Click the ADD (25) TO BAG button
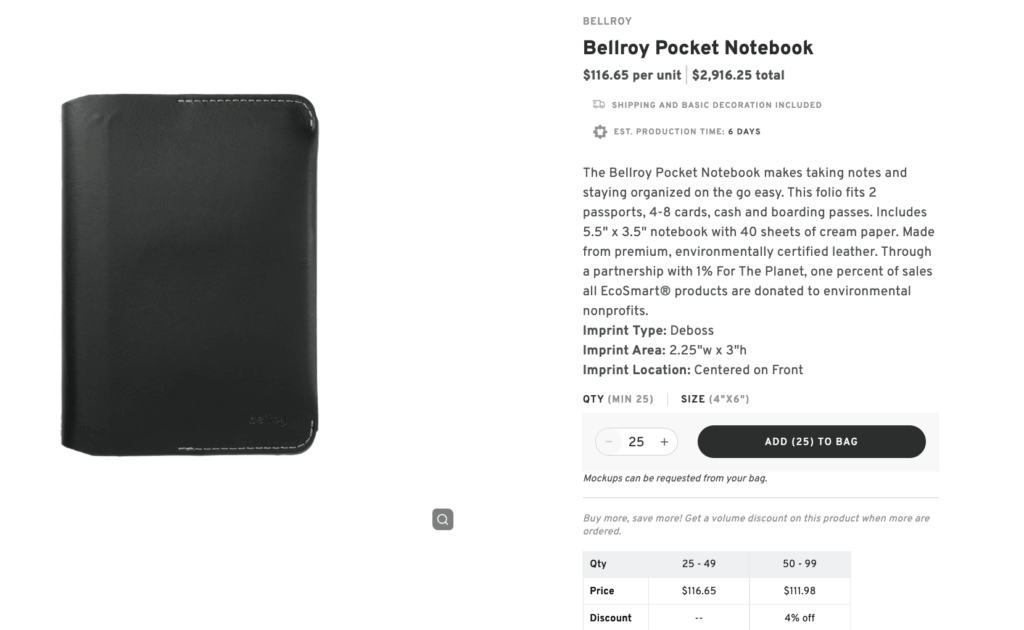Screen dimensions: 1024x630 811,441
